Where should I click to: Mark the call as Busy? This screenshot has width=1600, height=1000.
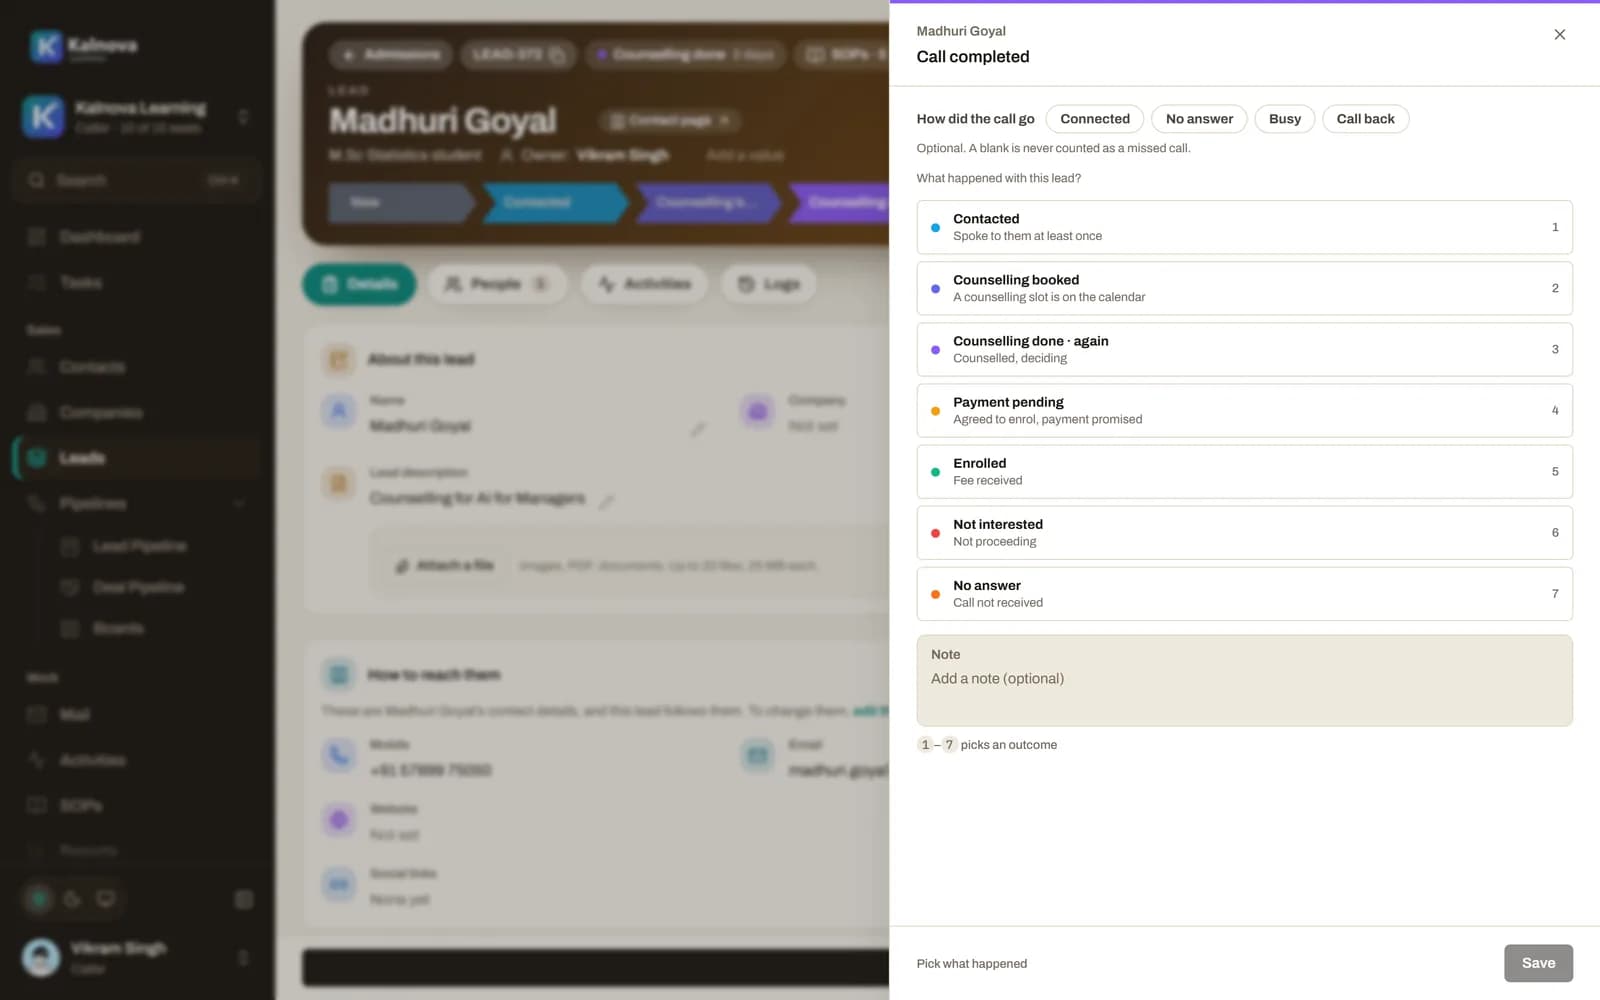pyautogui.click(x=1285, y=119)
